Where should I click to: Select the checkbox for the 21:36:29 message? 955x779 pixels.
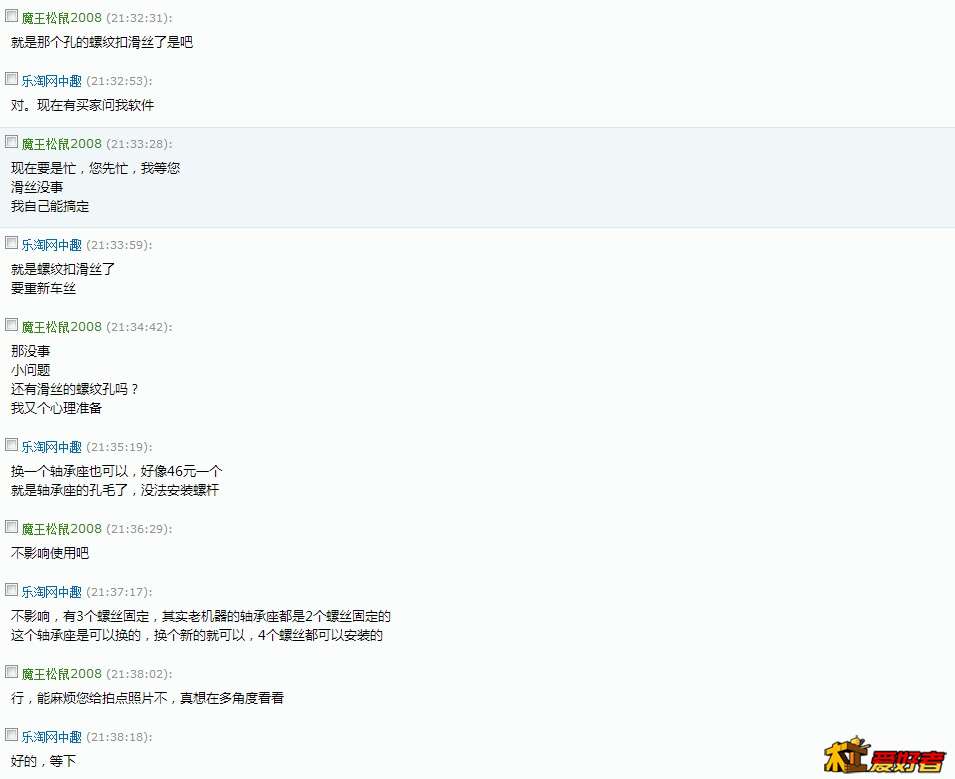12,526
